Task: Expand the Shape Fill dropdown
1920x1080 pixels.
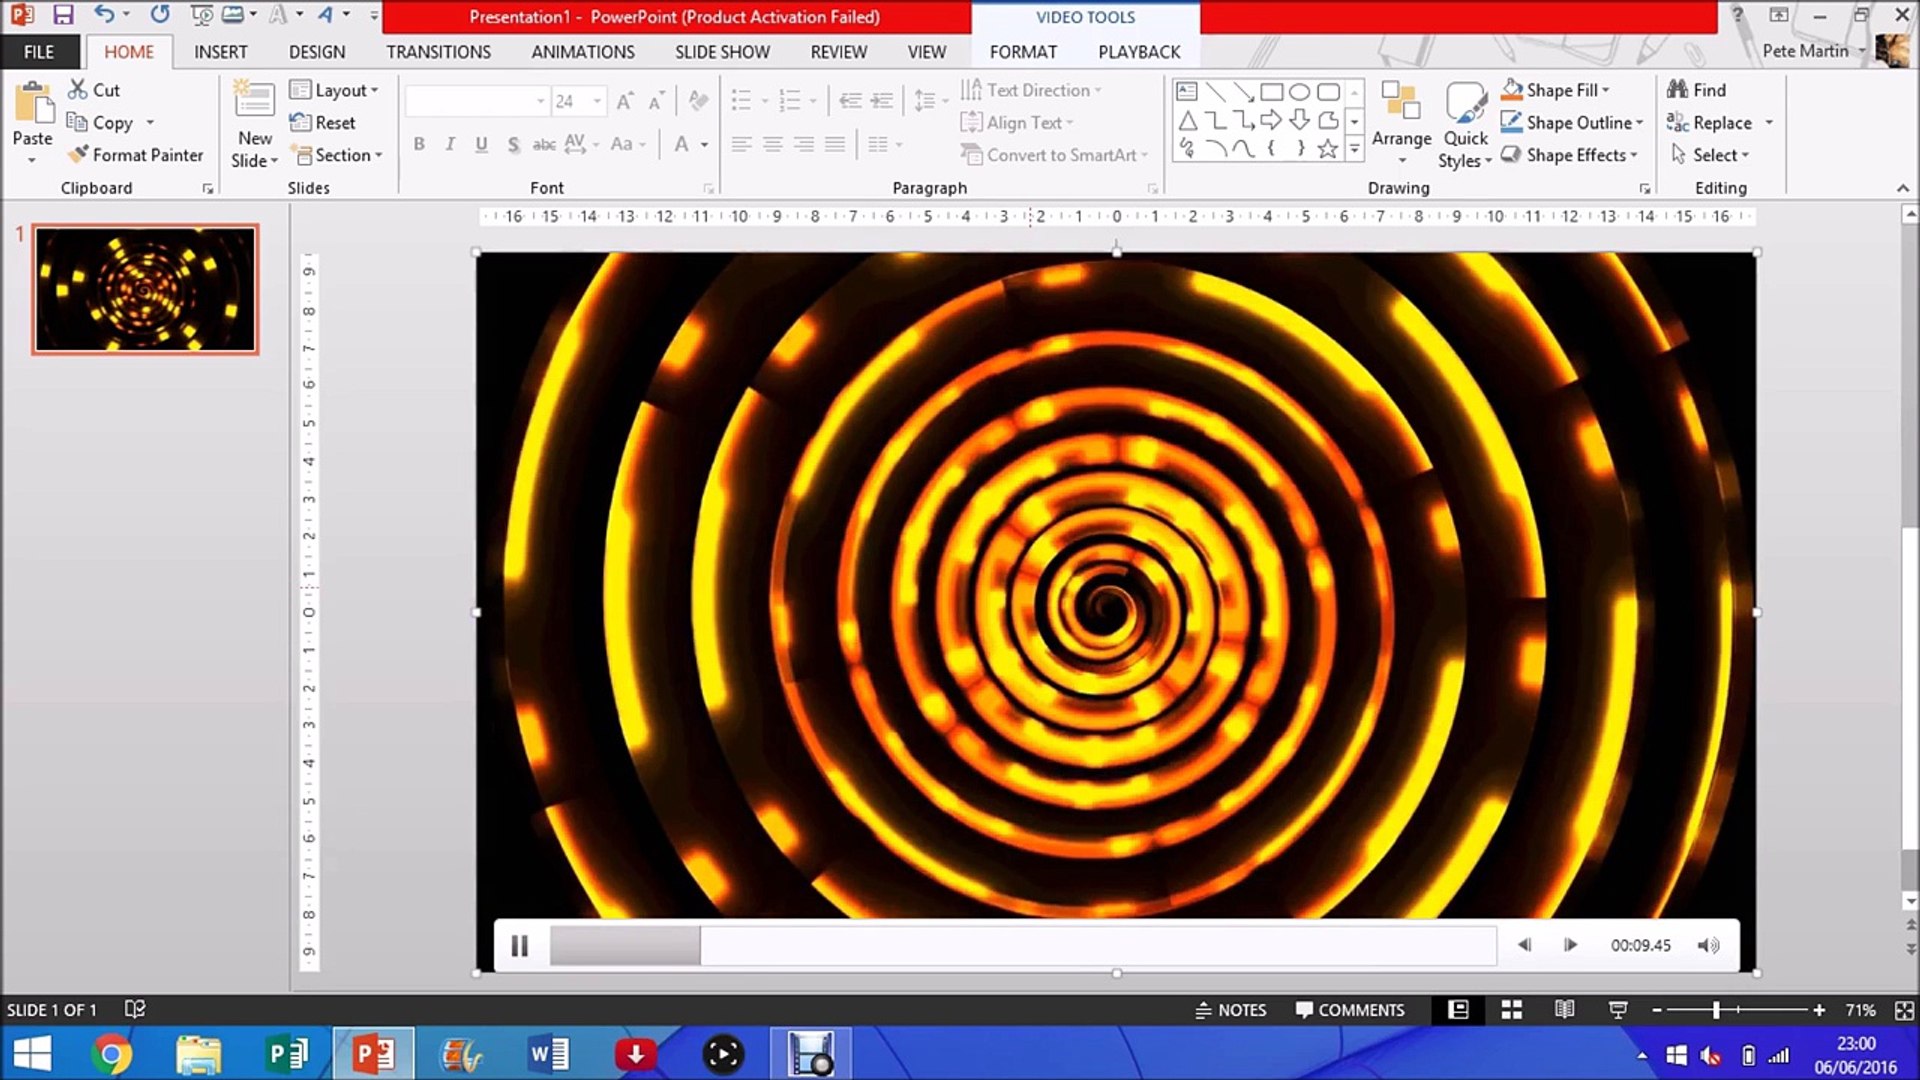Action: pyautogui.click(x=1606, y=90)
